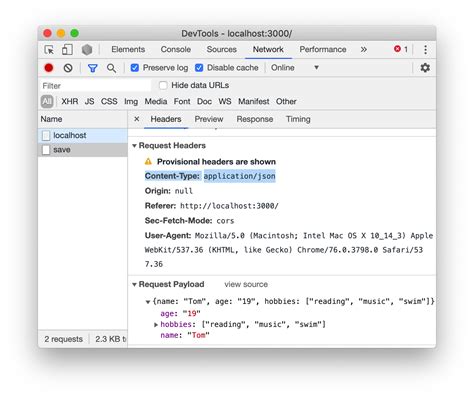Filter by Doc requests
The image size is (474, 398).
click(x=204, y=101)
